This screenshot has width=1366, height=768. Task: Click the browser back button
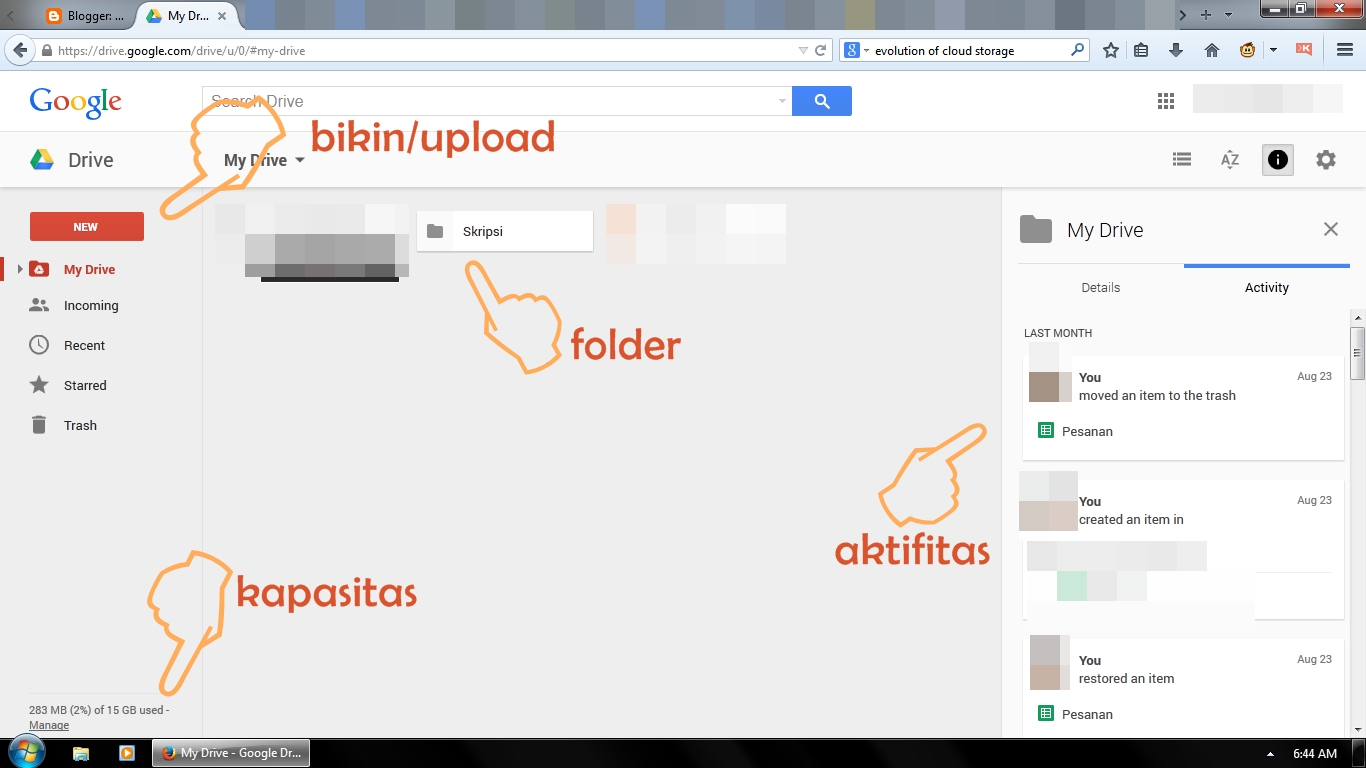click(x=19, y=50)
